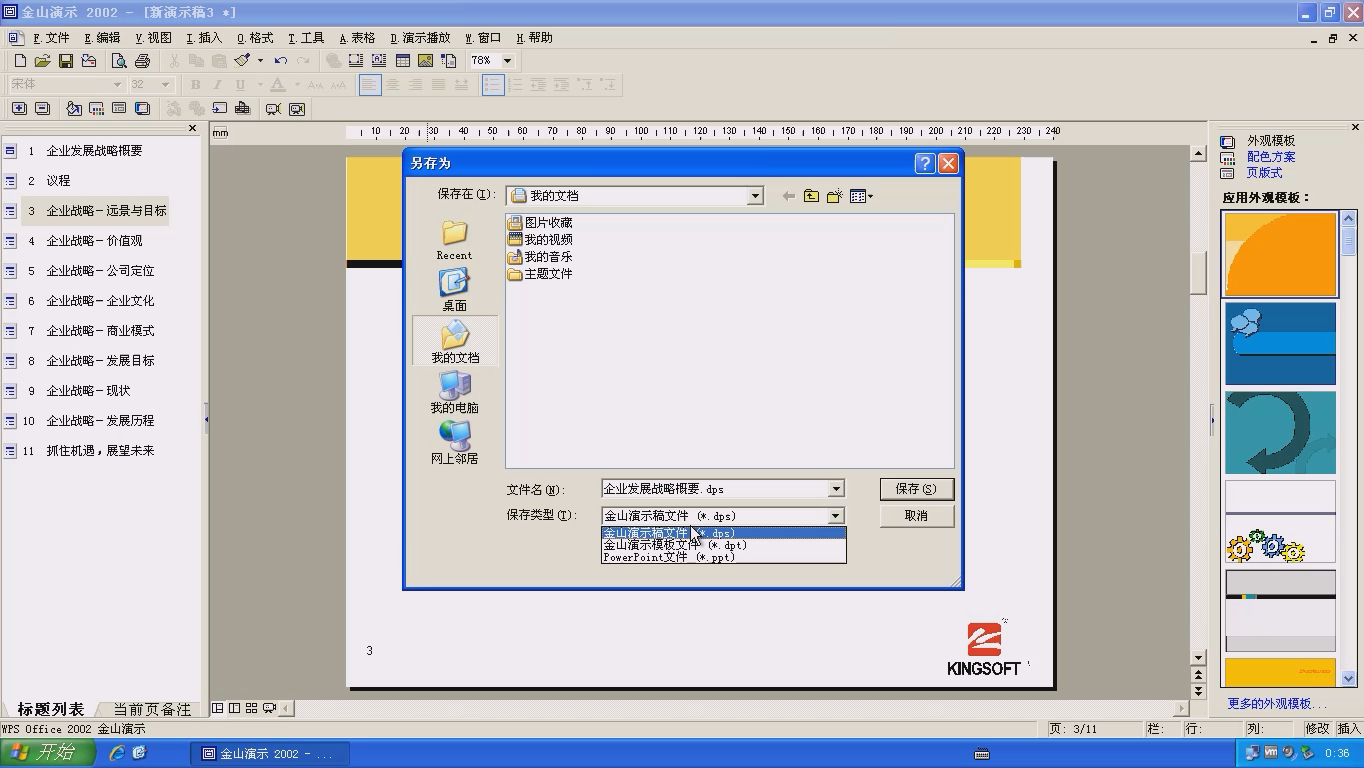The height and width of the screenshot is (768, 1364).
Task: Click the 金山演示 2002 taskbar button
Action: pyautogui.click(x=268, y=754)
